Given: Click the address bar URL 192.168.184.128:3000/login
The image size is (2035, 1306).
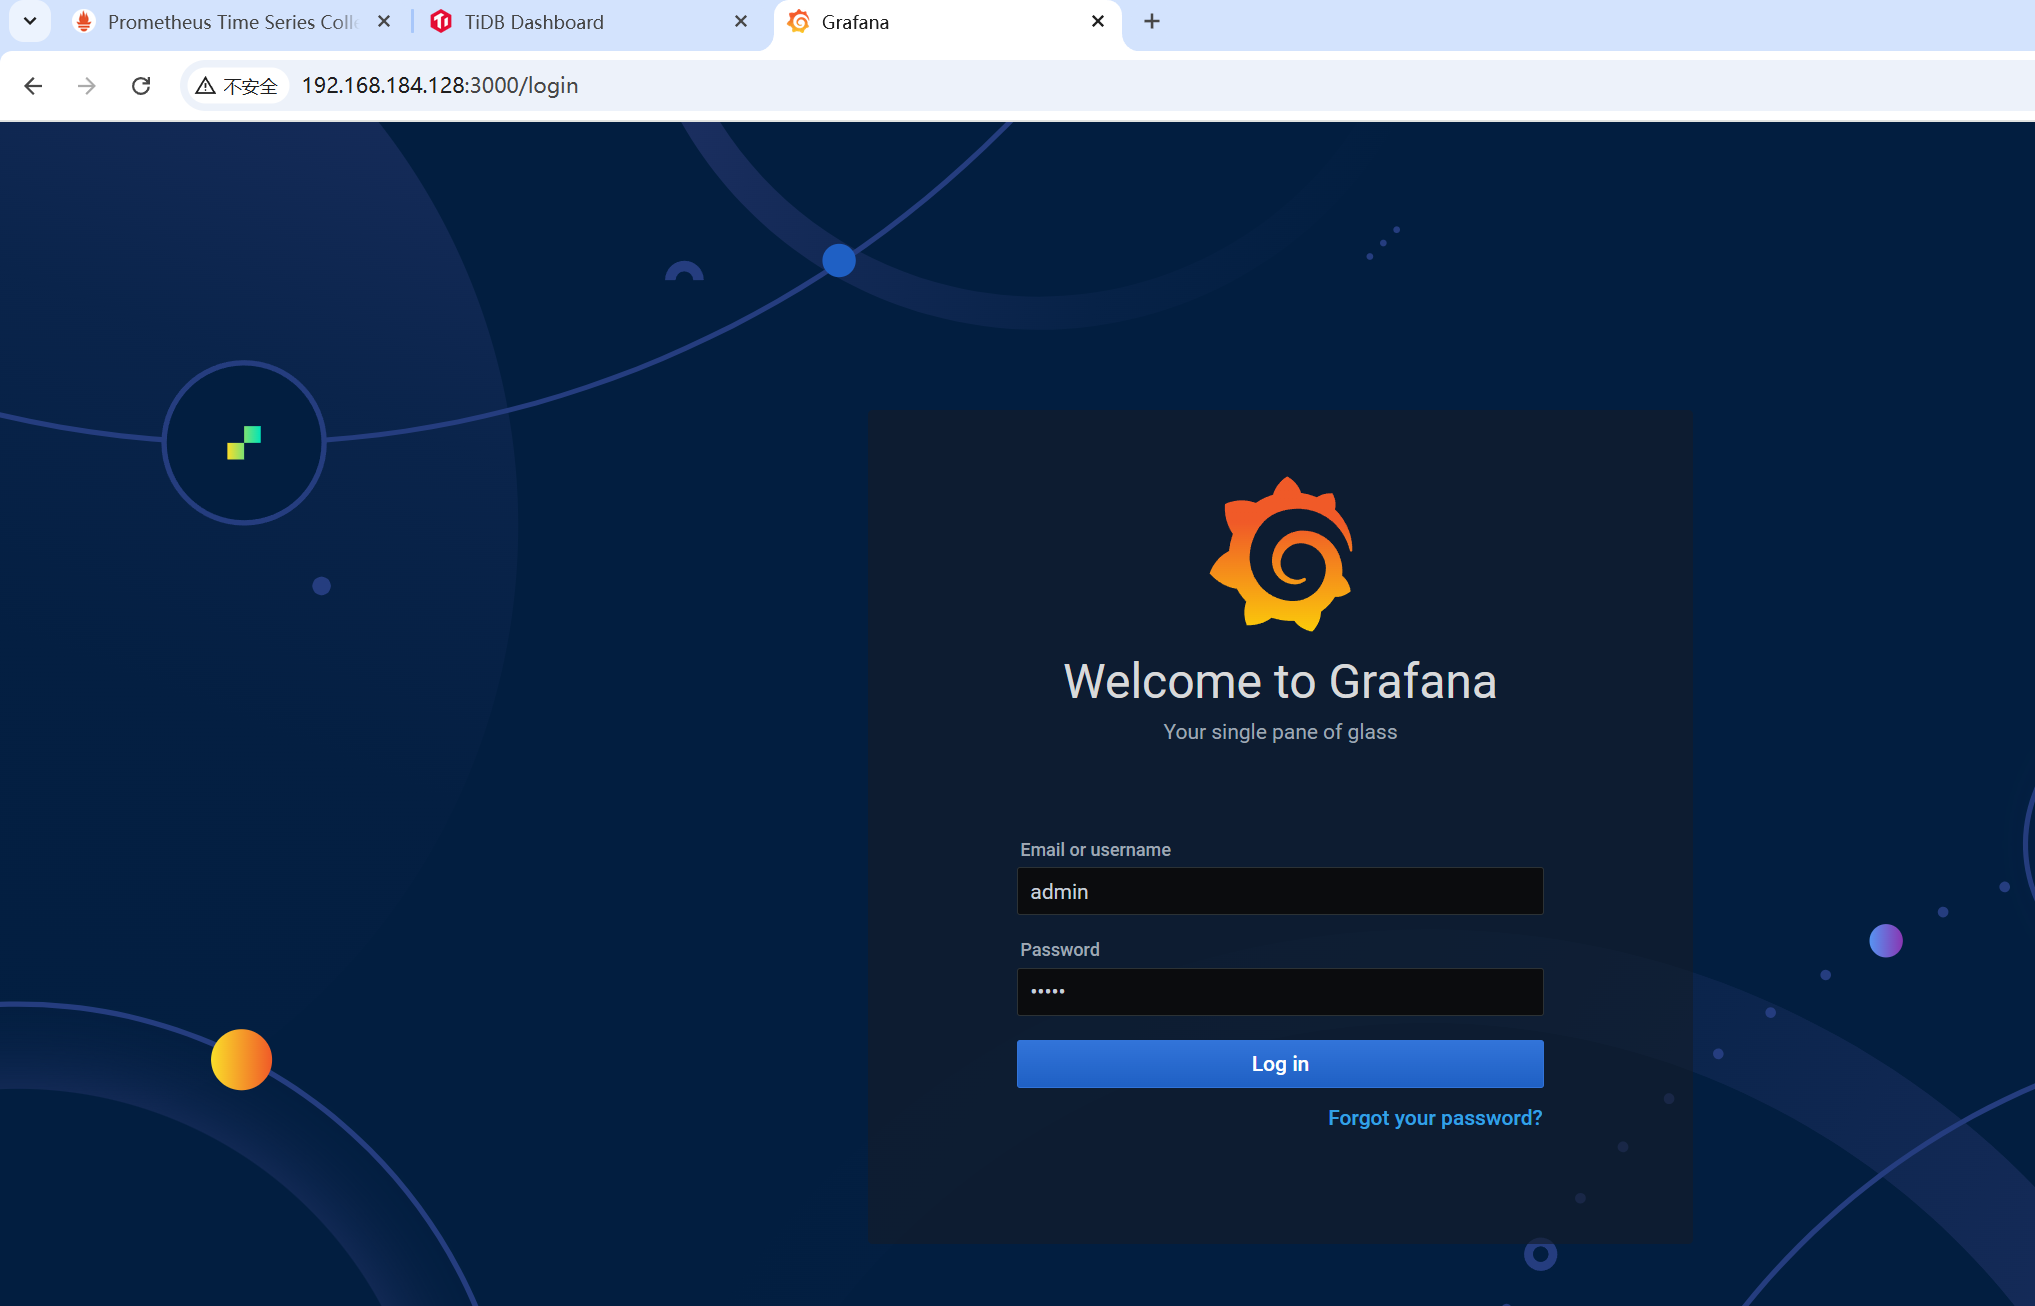Looking at the screenshot, I should [x=440, y=86].
